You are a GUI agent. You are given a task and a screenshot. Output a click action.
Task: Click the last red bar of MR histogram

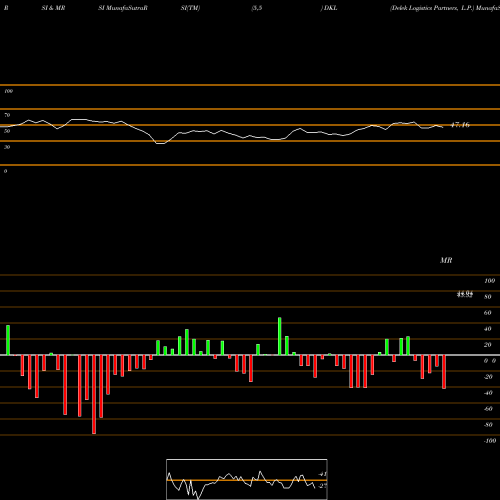click(444, 372)
